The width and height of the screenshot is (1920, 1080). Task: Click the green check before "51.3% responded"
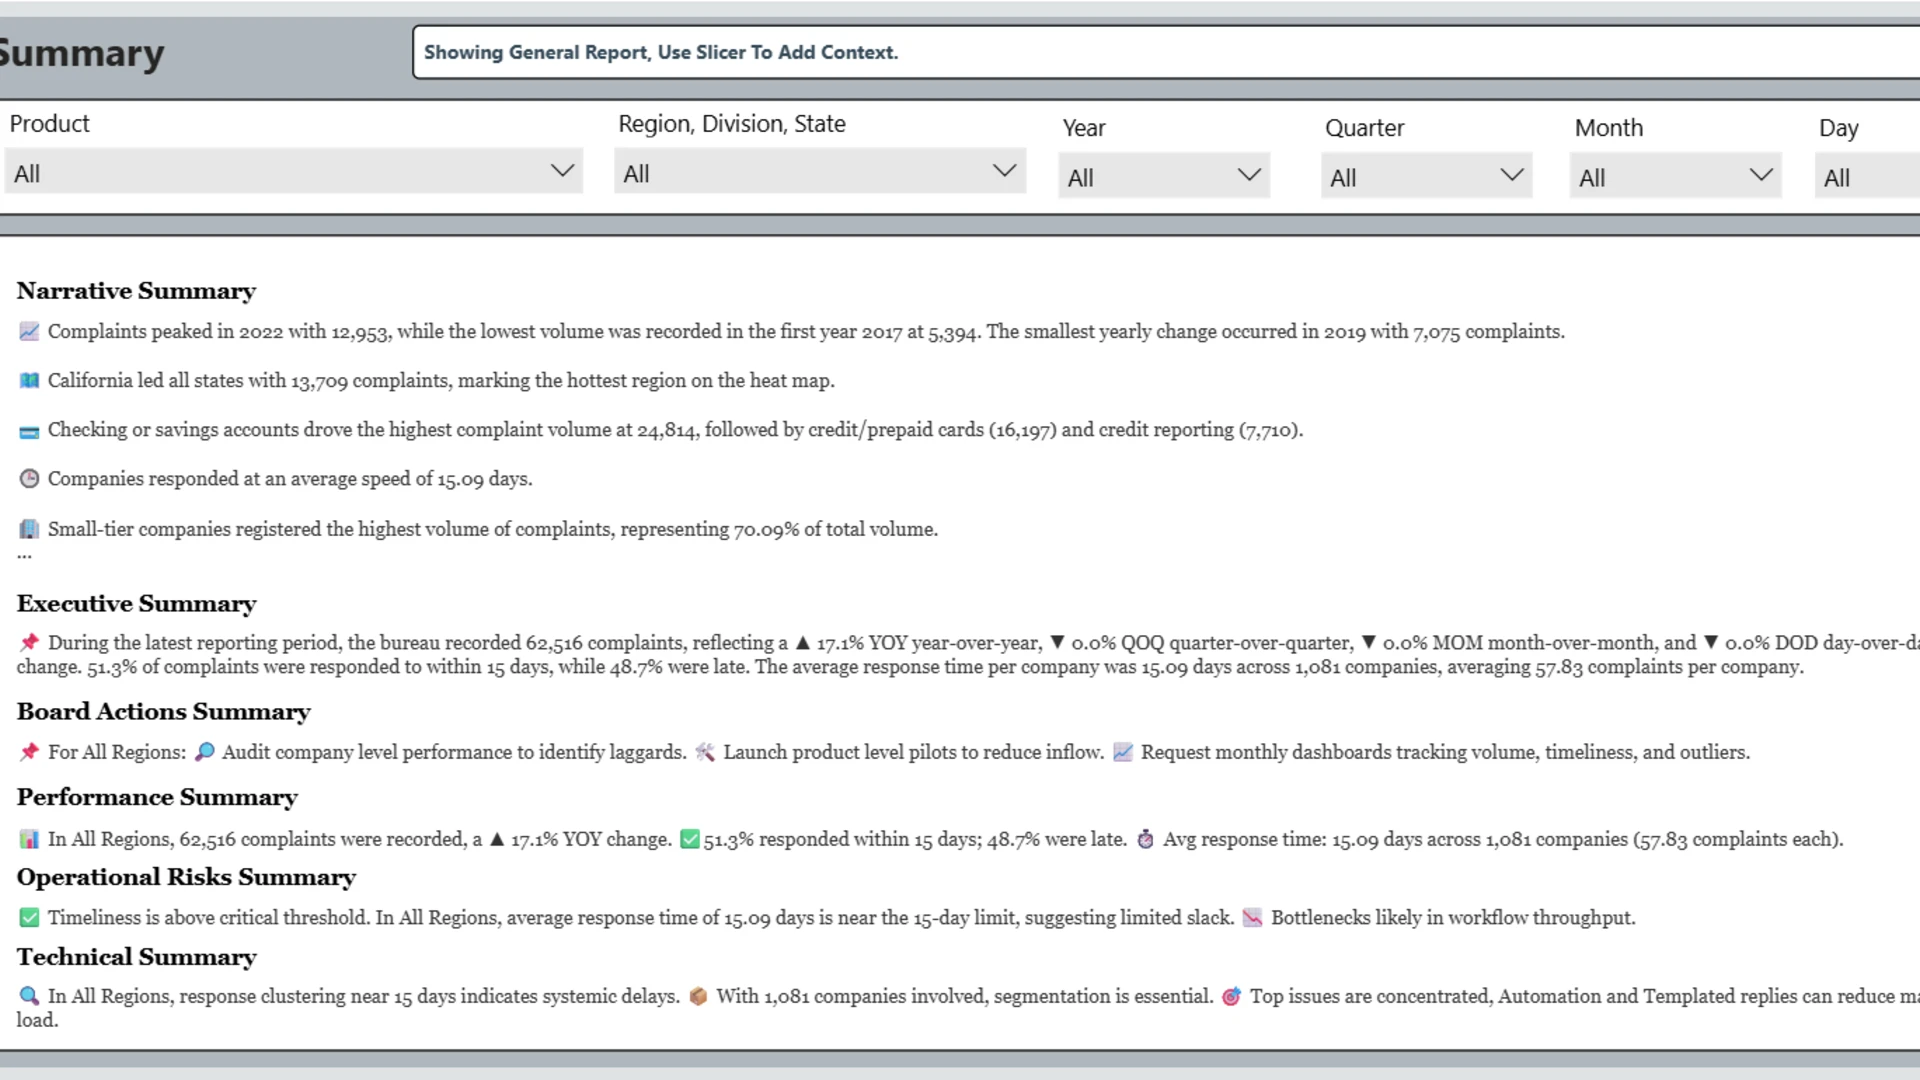(689, 839)
